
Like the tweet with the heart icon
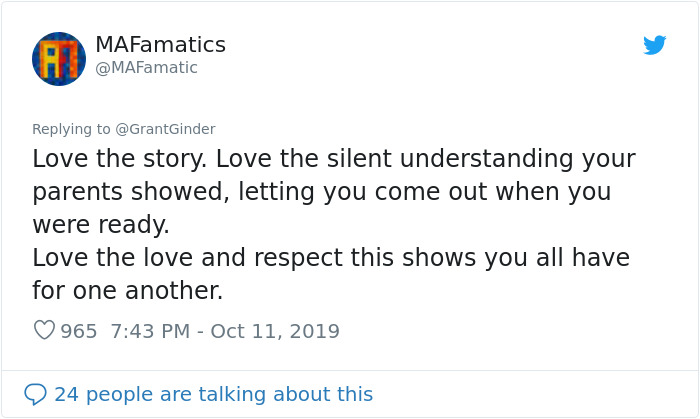pyautogui.click(x=44, y=331)
